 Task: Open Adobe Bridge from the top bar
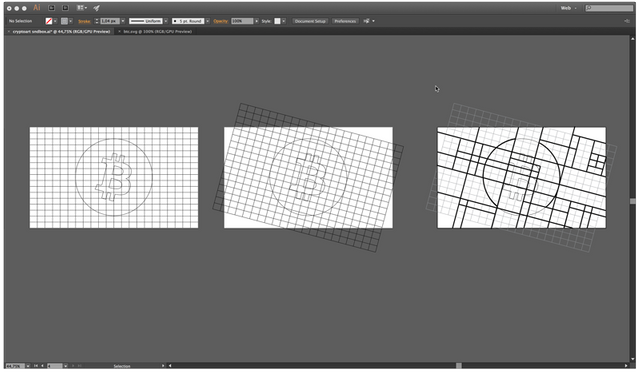point(51,8)
